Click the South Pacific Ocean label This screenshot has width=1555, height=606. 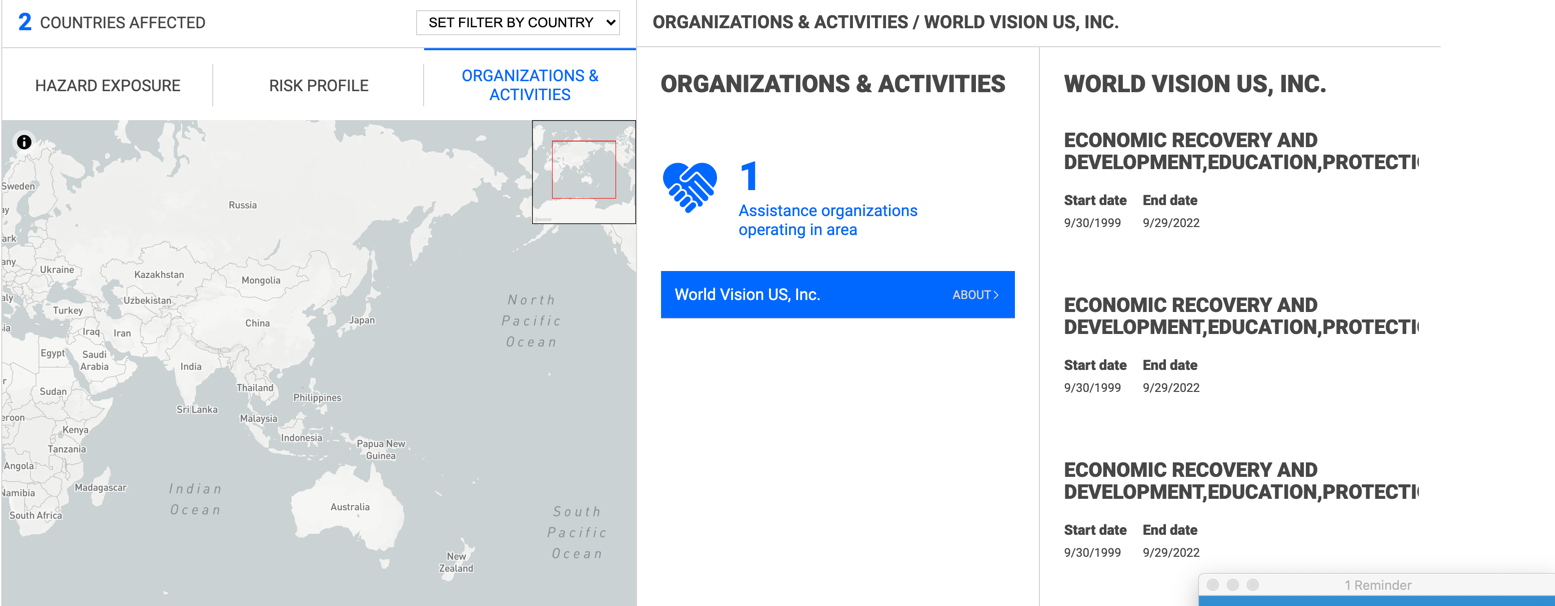(x=577, y=532)
